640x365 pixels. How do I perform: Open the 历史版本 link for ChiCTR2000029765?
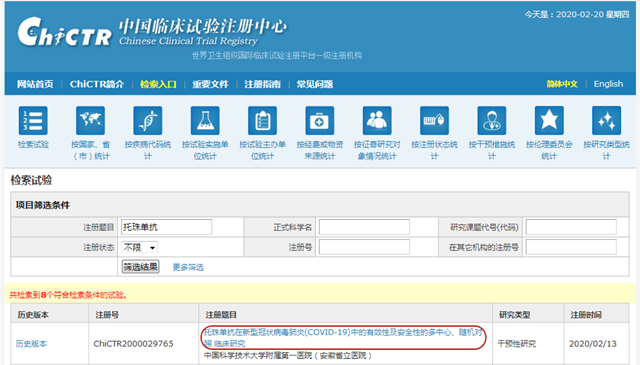(x=31, y=344)
